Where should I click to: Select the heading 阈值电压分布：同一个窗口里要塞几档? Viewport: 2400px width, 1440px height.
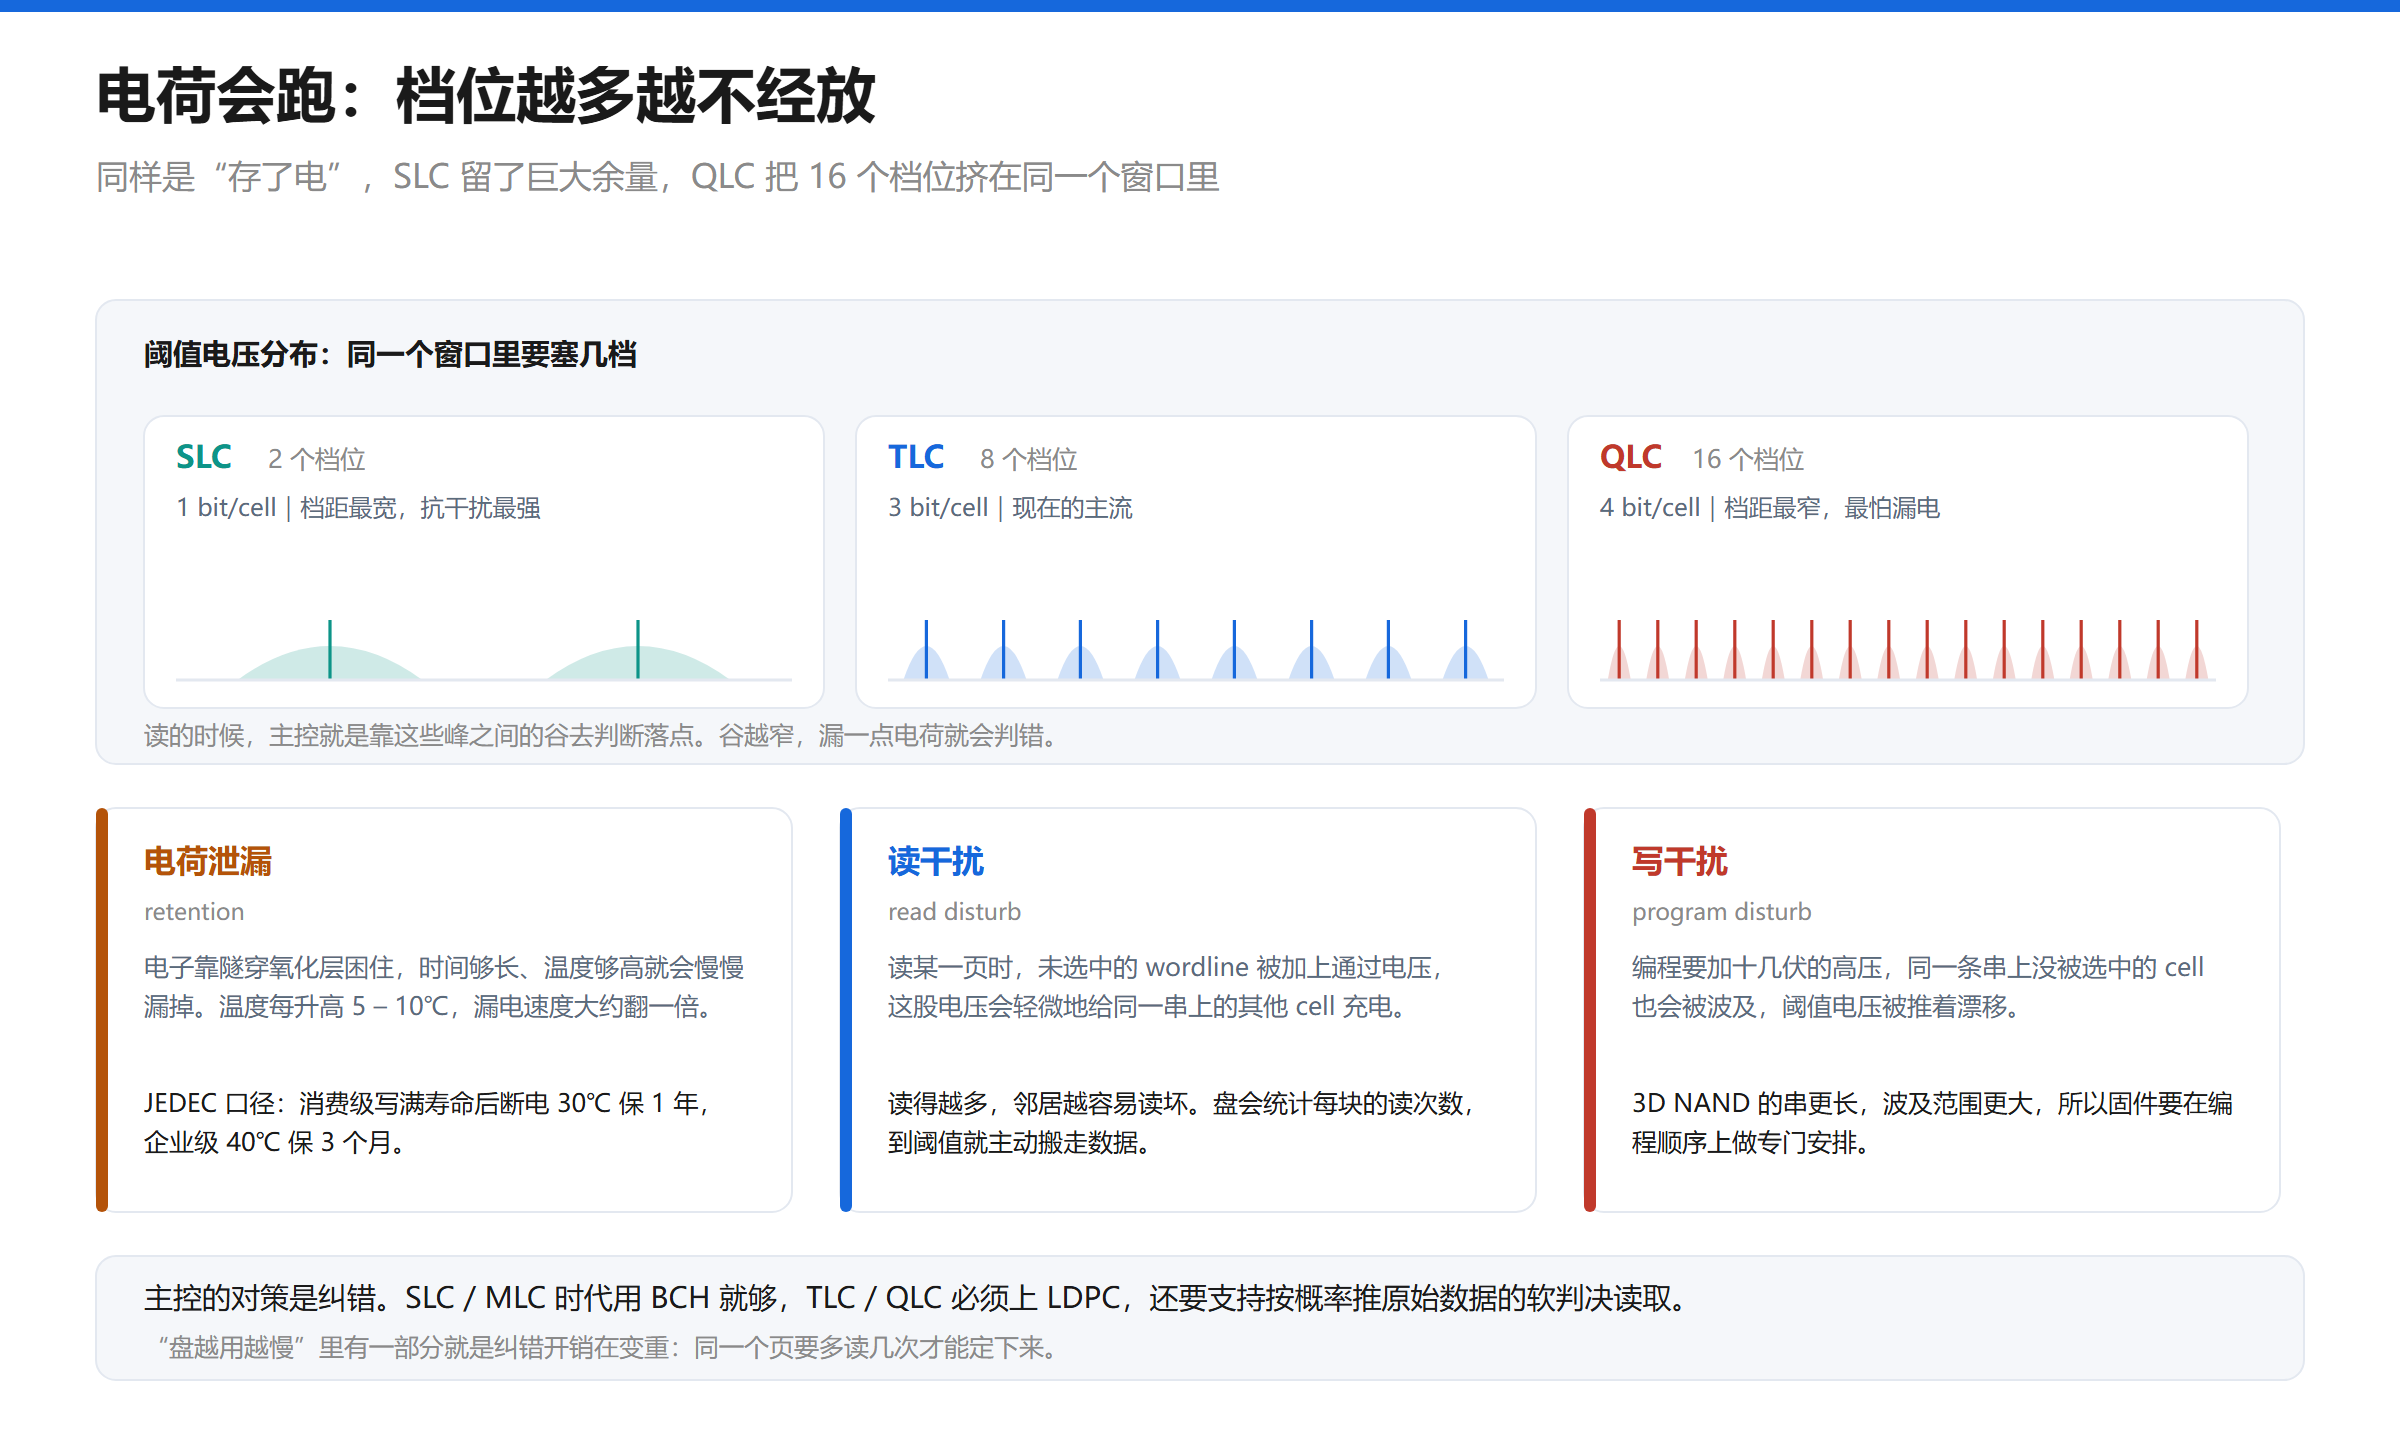coord(390,354)
